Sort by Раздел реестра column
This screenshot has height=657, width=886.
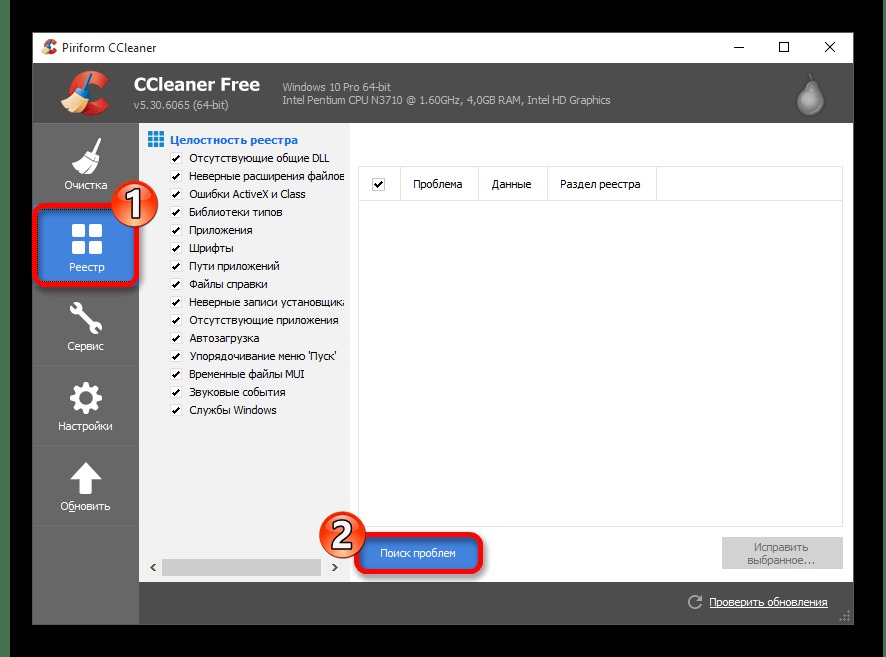pos(601,184)
